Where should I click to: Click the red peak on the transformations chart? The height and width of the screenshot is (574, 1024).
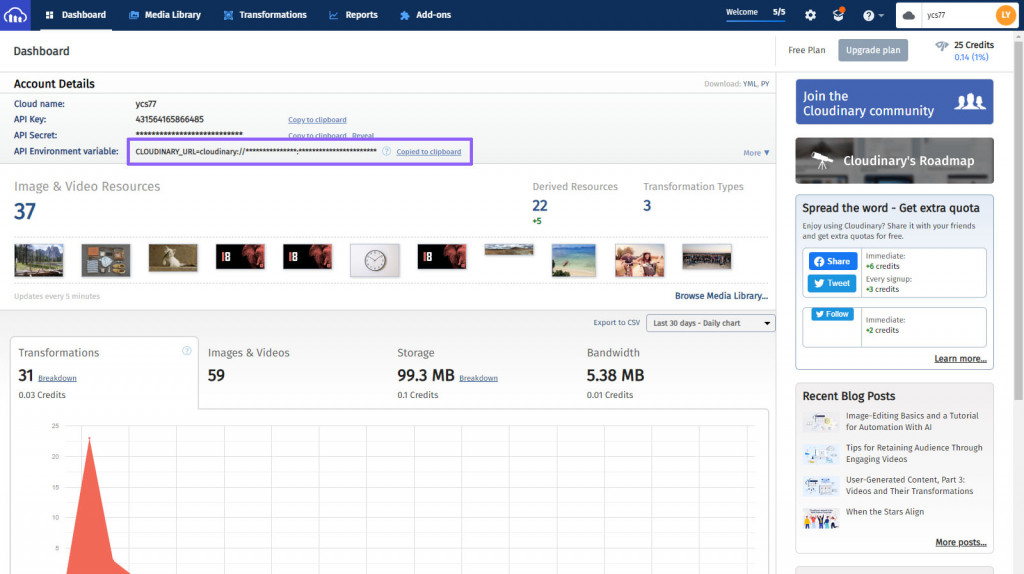[x=89, y=439]
